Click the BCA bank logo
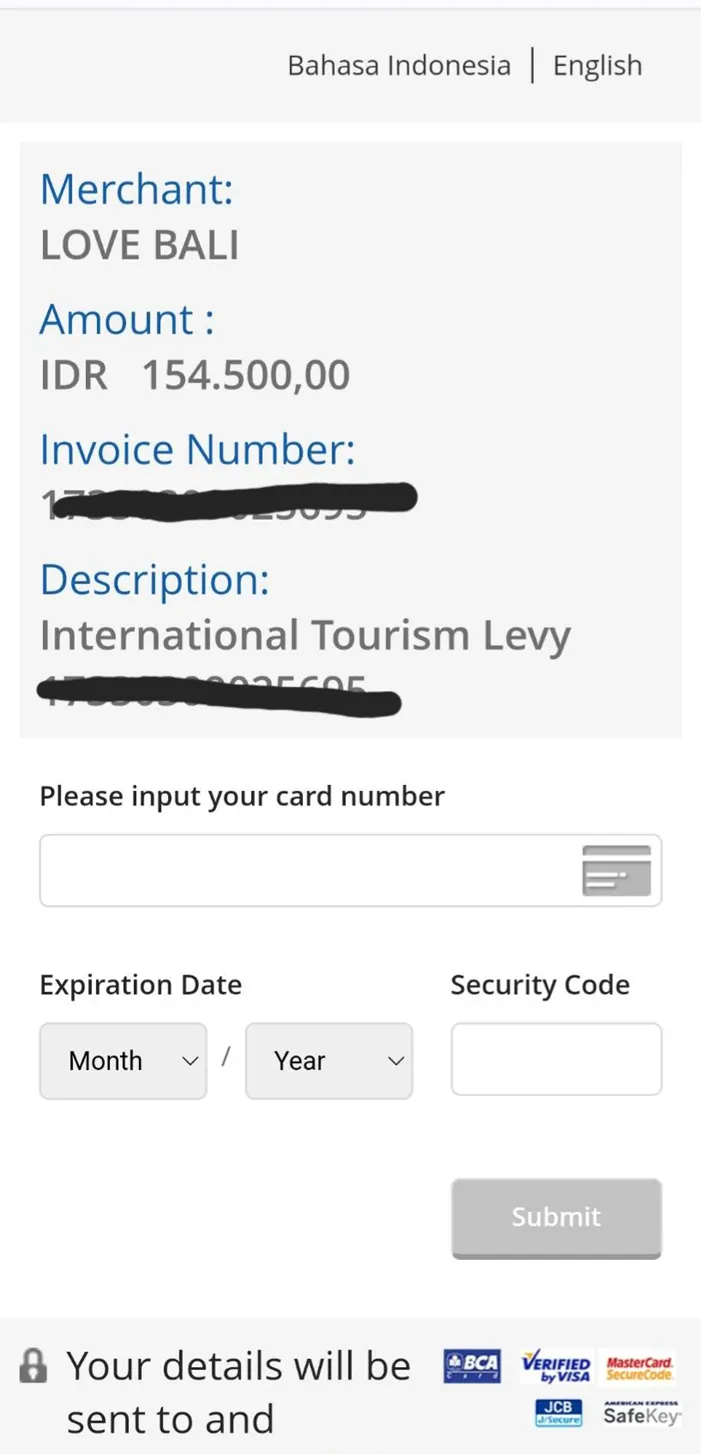Image resolution: width=701 pixels, height=1454 pixels. (x=472, y=1366)
